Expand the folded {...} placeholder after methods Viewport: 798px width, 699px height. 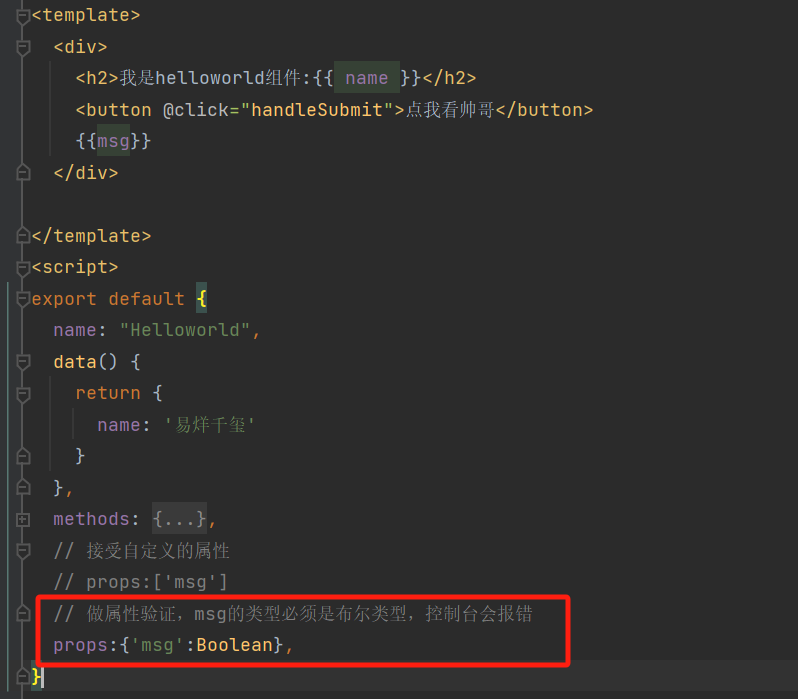(180, 519)
